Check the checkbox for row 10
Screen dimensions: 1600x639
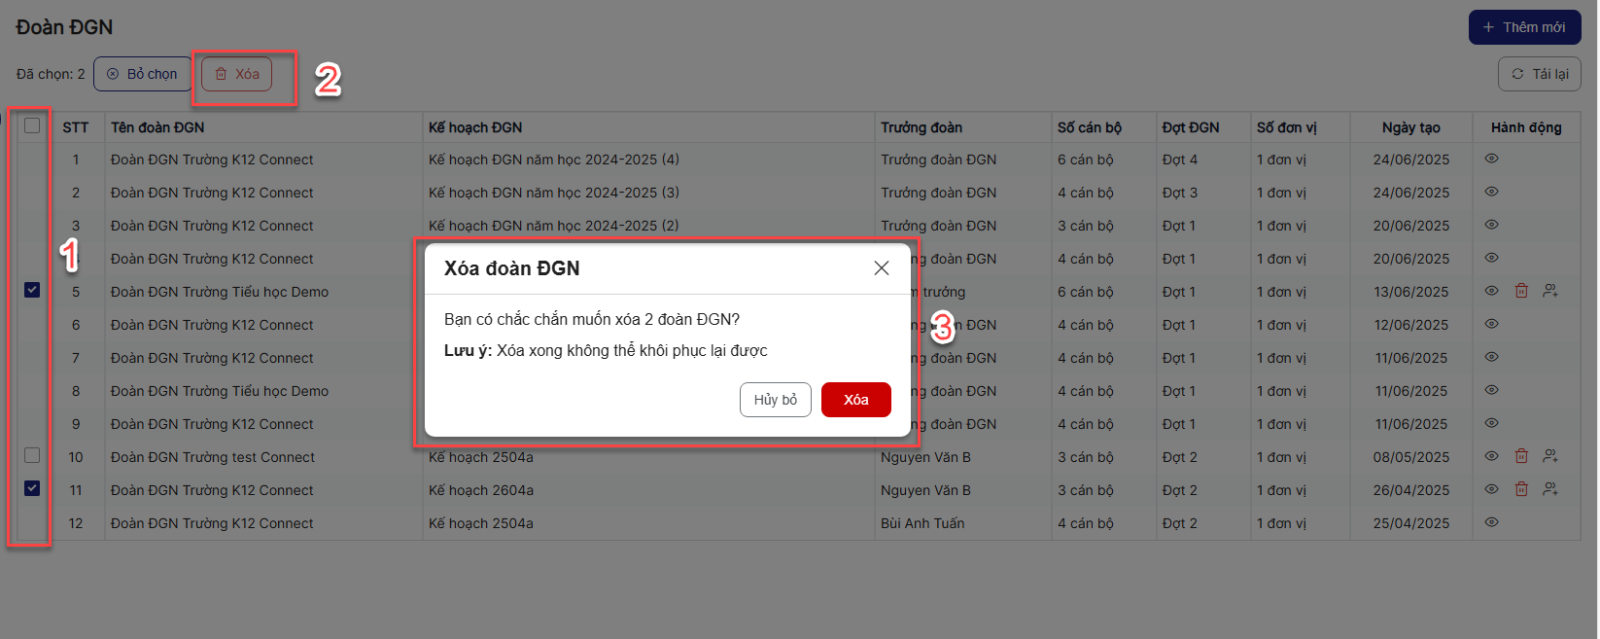pos(32,456)
